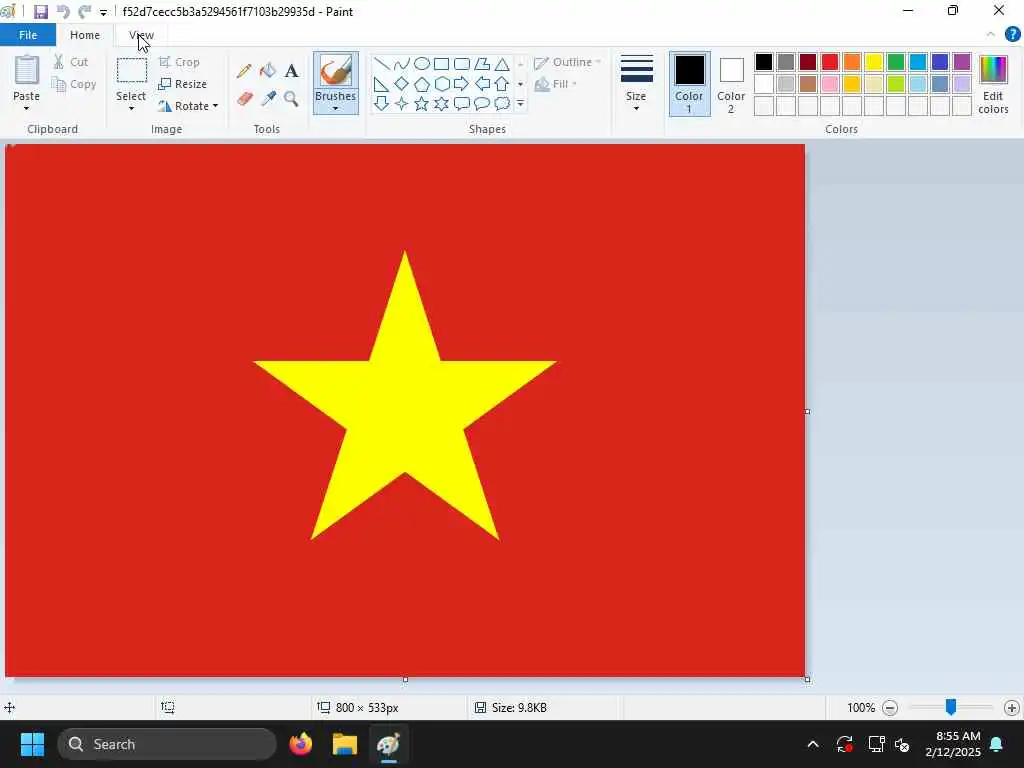Select the Color picker eyedropper tool
The image size is (1024, 768).
(x=268, y=99)
